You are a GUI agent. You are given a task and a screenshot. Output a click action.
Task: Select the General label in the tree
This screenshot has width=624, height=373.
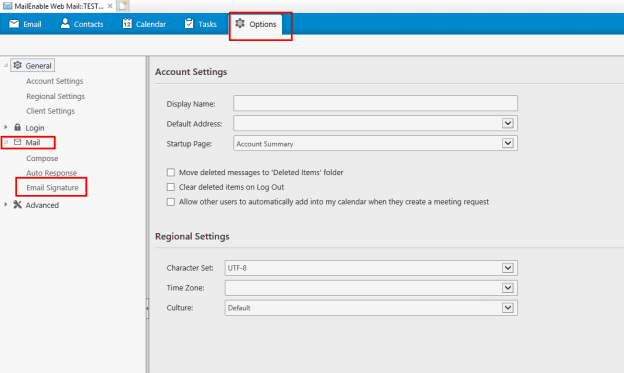point(38,66)
